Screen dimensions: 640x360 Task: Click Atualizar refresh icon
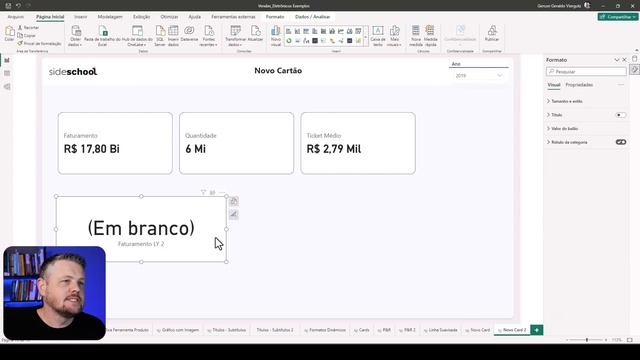pos(256,33)
